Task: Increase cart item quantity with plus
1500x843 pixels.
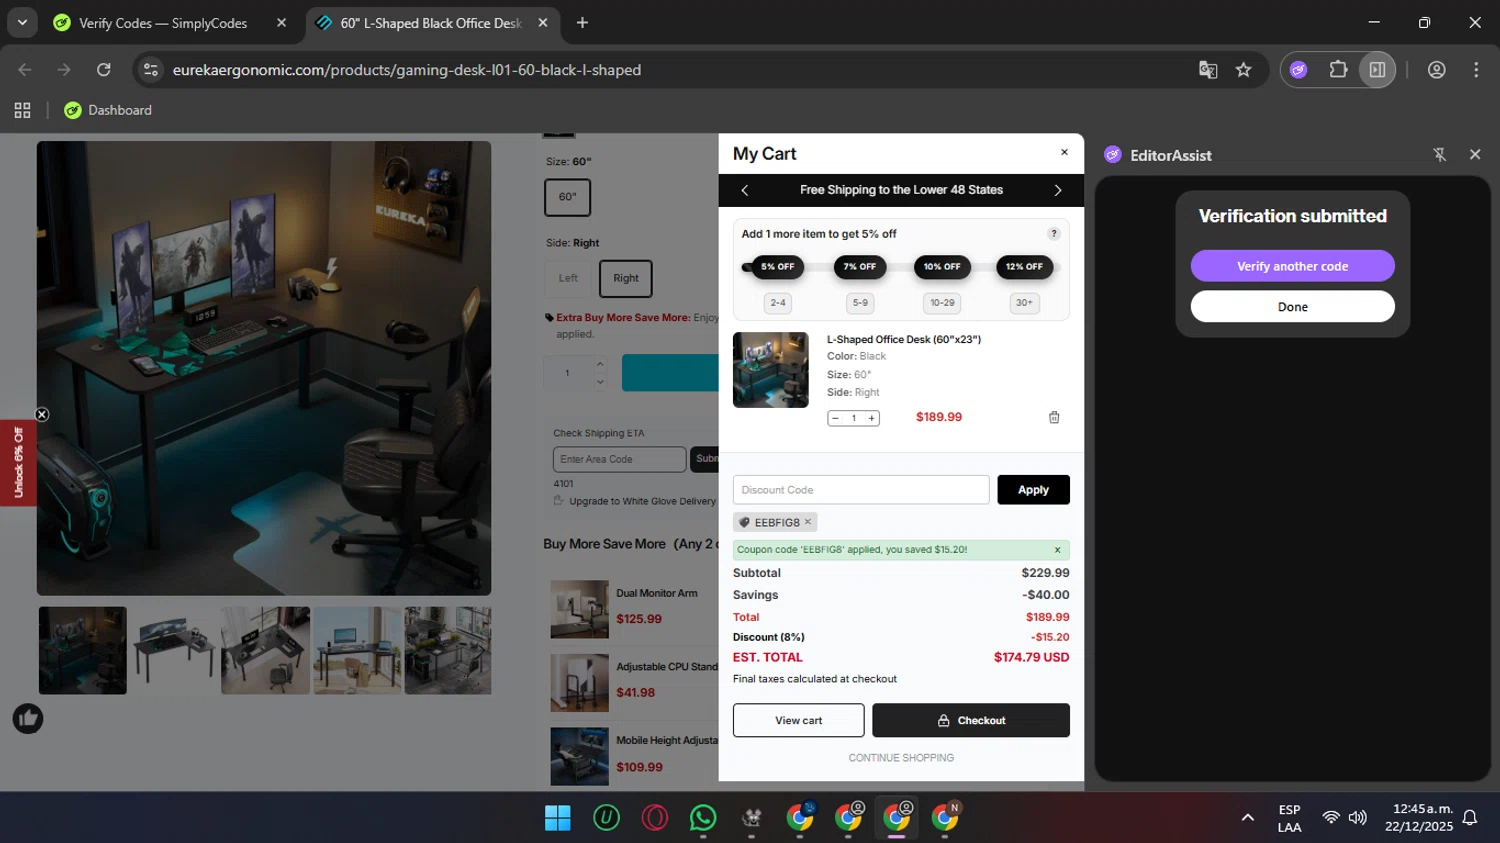Action: pos(872,418)
